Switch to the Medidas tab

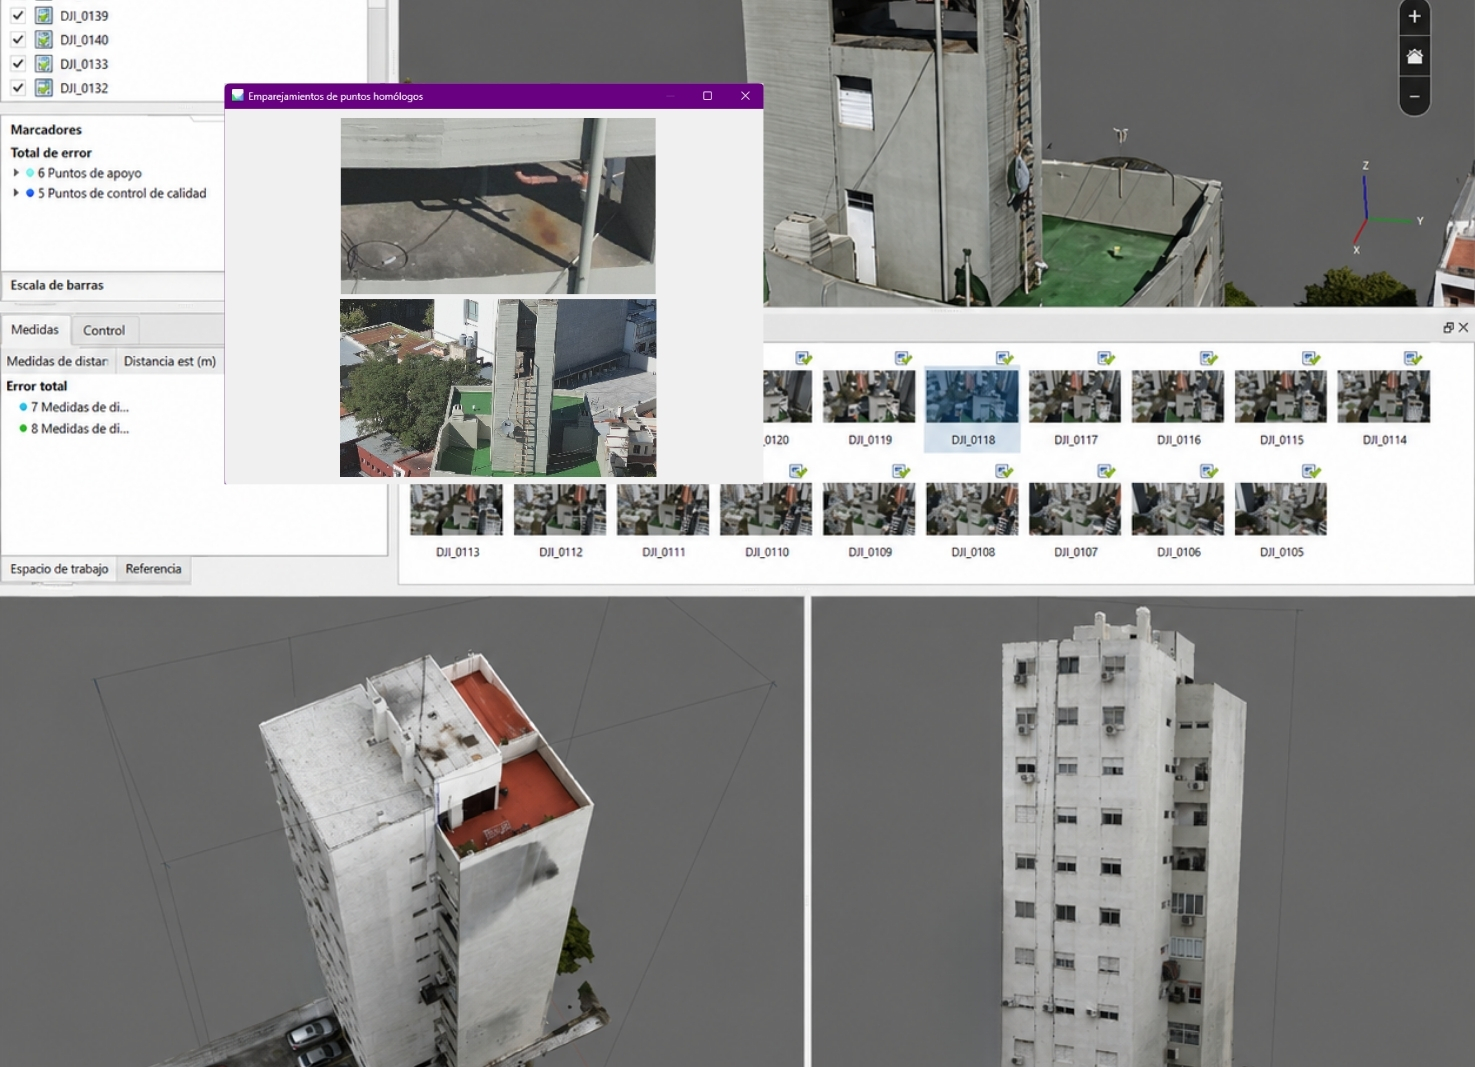[35, 329]
